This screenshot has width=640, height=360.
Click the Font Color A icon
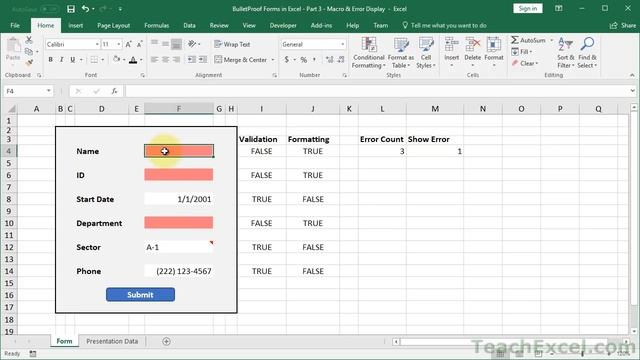pyautogui.click(x=133, y=60)
